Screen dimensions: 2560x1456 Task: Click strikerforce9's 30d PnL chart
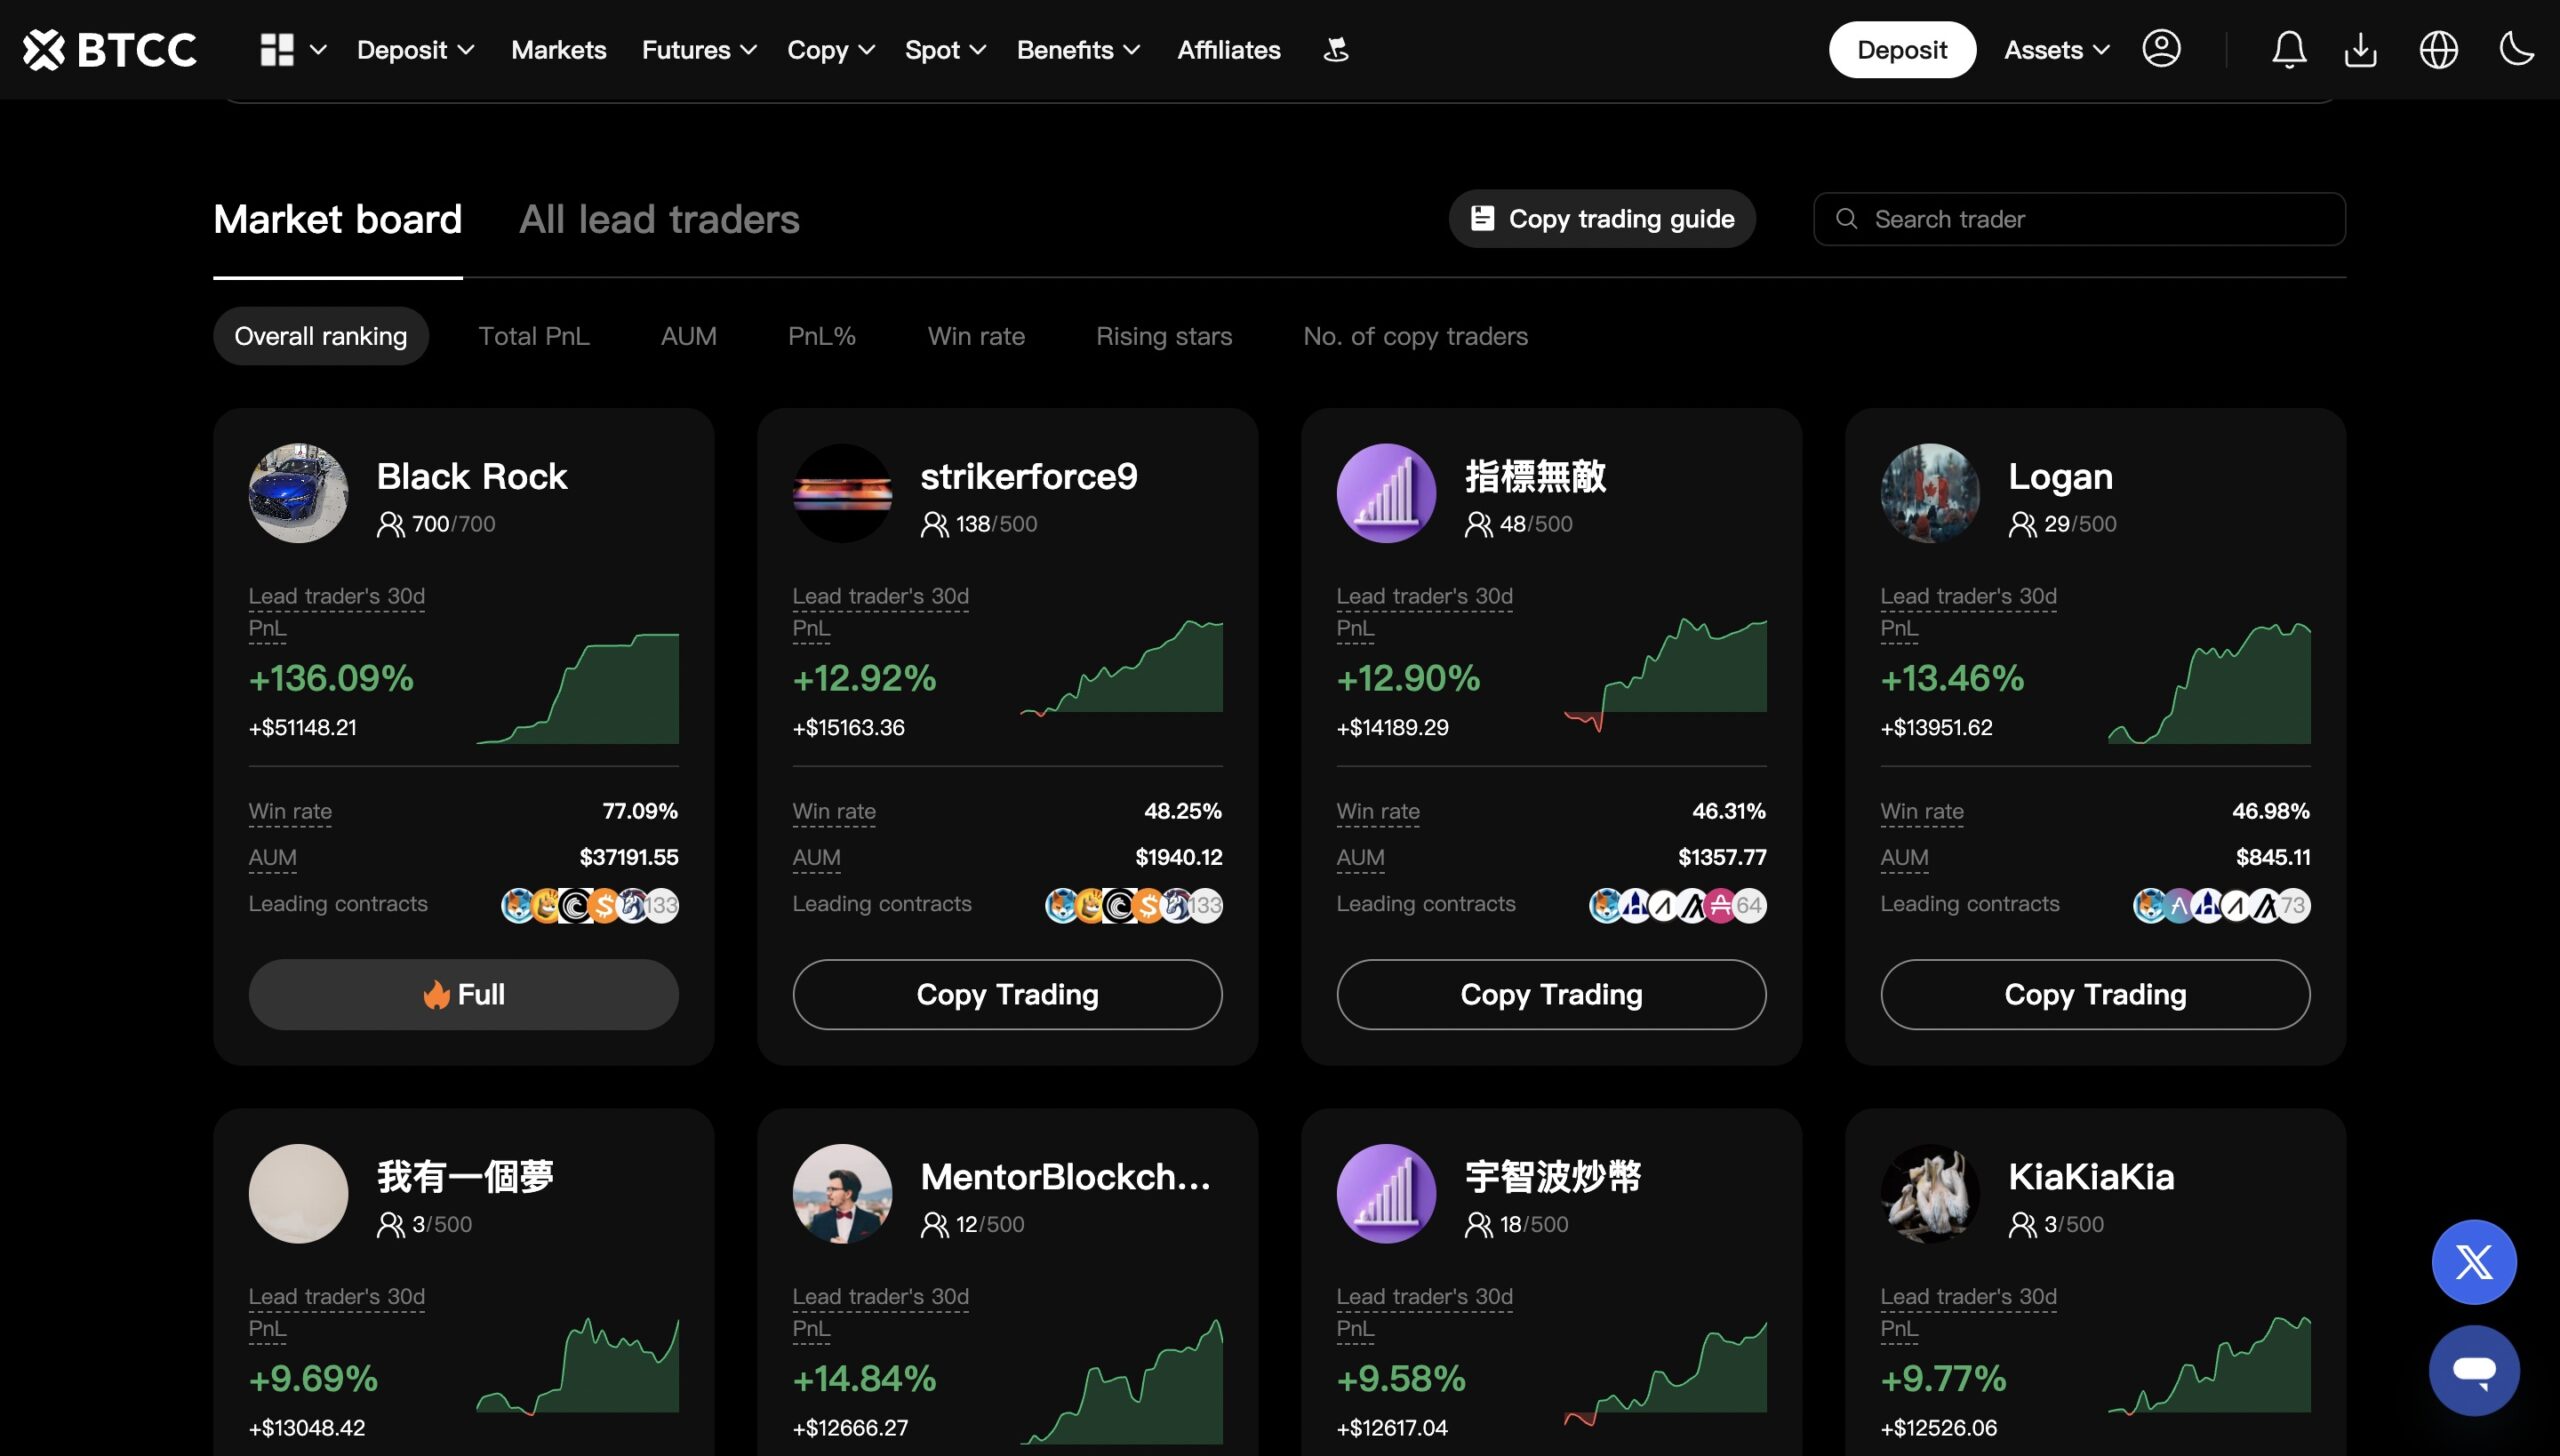click(x=1122, y=668)
